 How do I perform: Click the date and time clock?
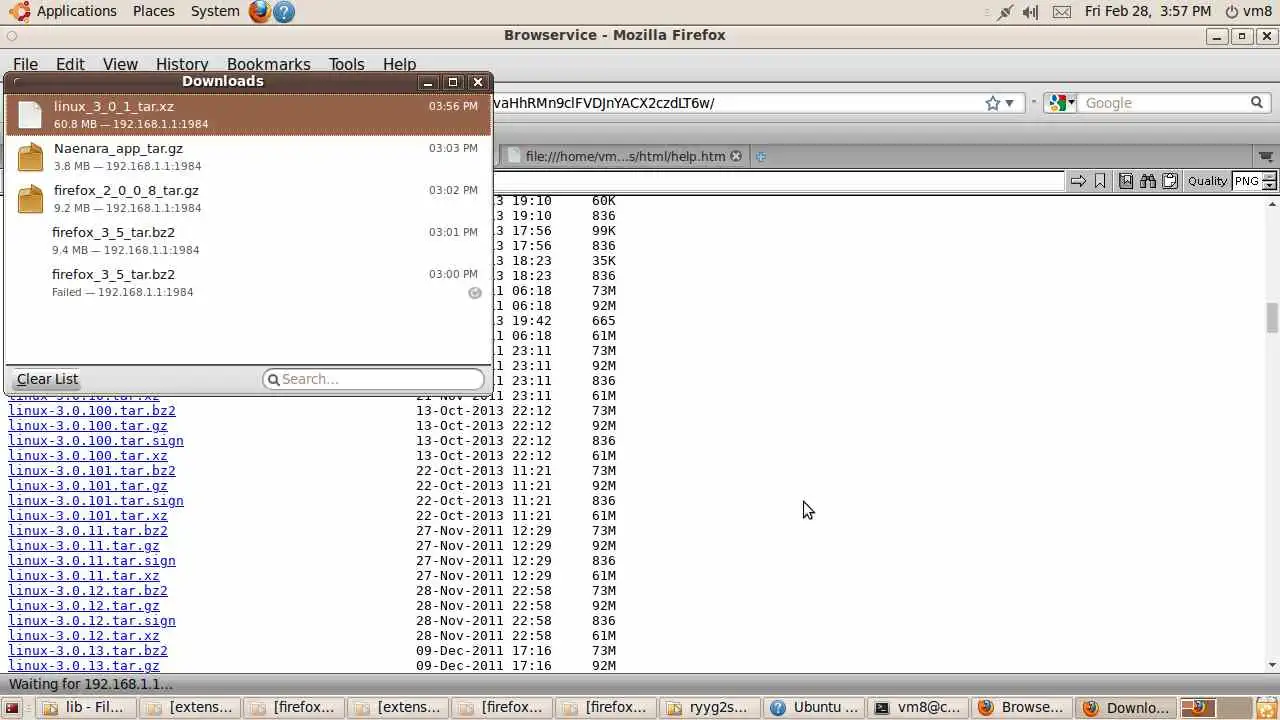(x=1148, y=11)
